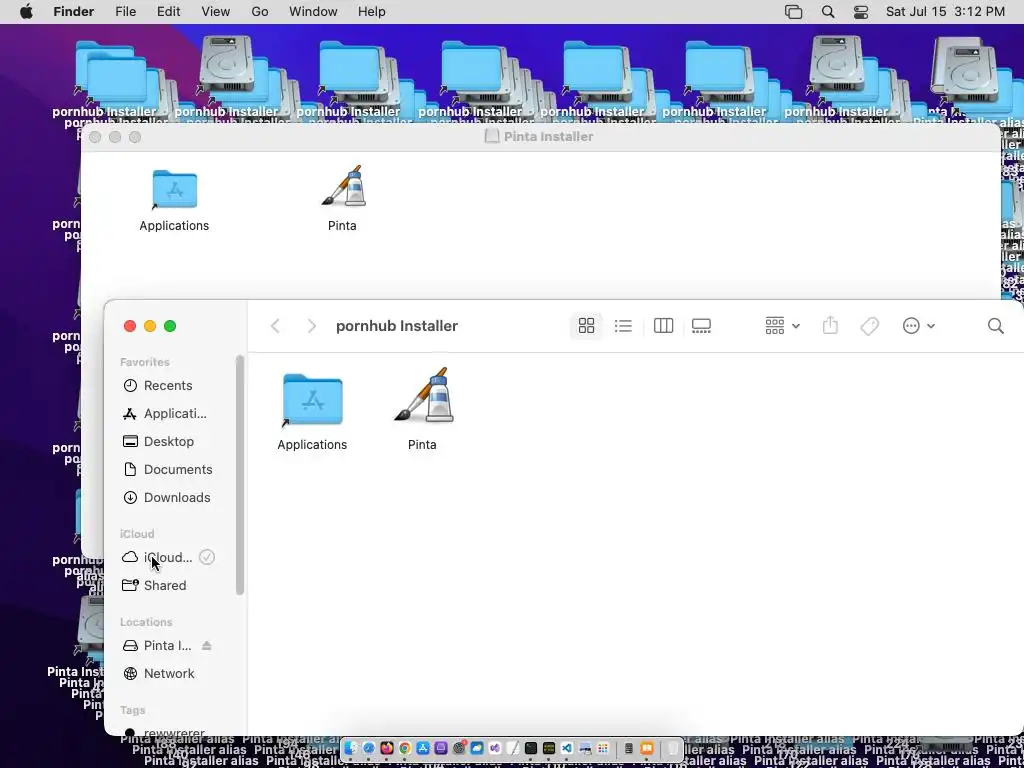Open the Trash in the Dock
The height and width of the screenshot is (768, 1024).
pos(672,748)
